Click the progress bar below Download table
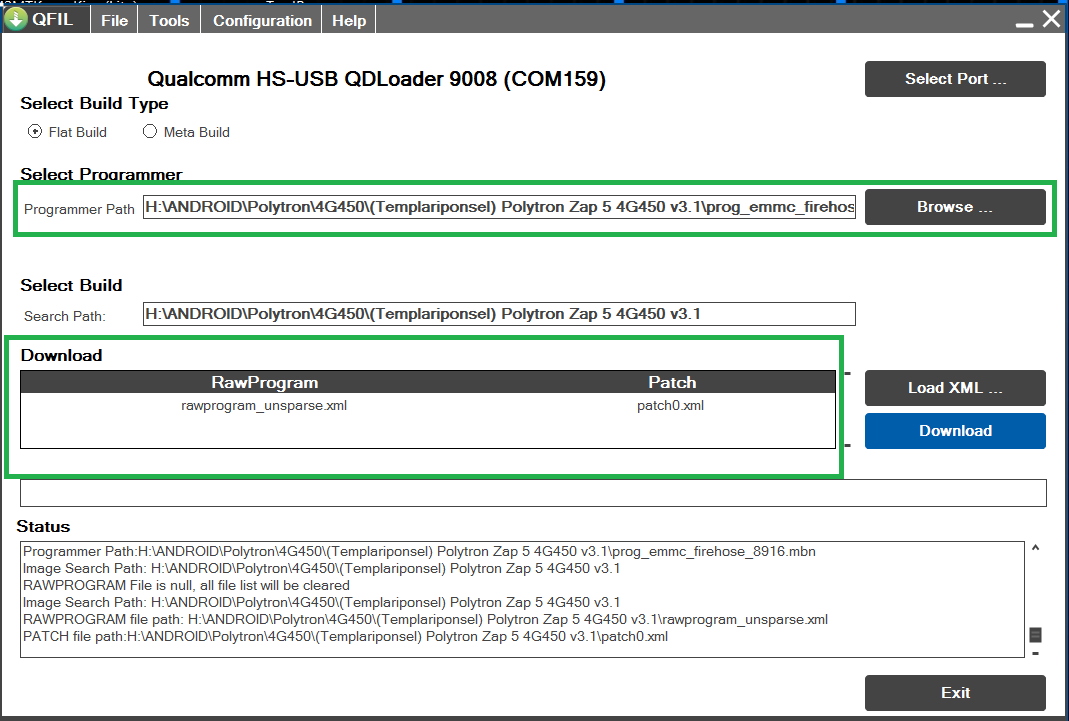Viewport: 1069px width, 721px height. pyautogui.click(x=533, y=493)
